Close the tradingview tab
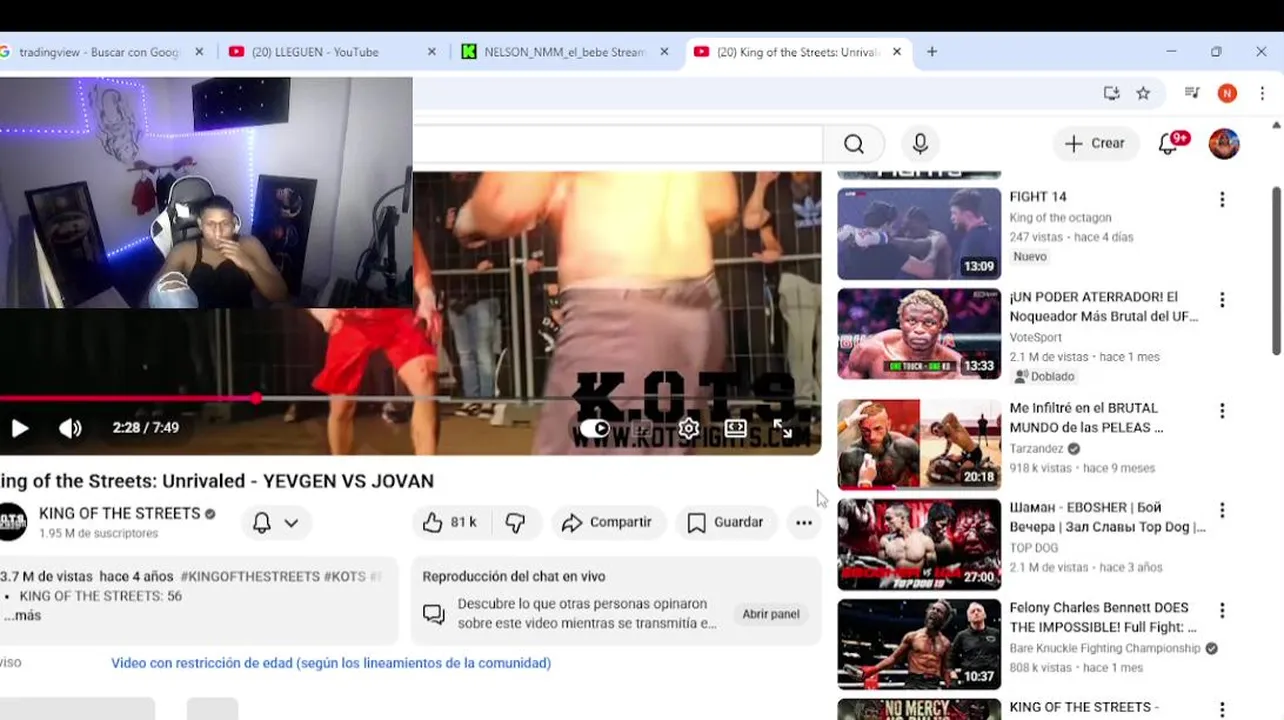The width and height of the screenshot is (1284, 720). (x=199, y=52)
